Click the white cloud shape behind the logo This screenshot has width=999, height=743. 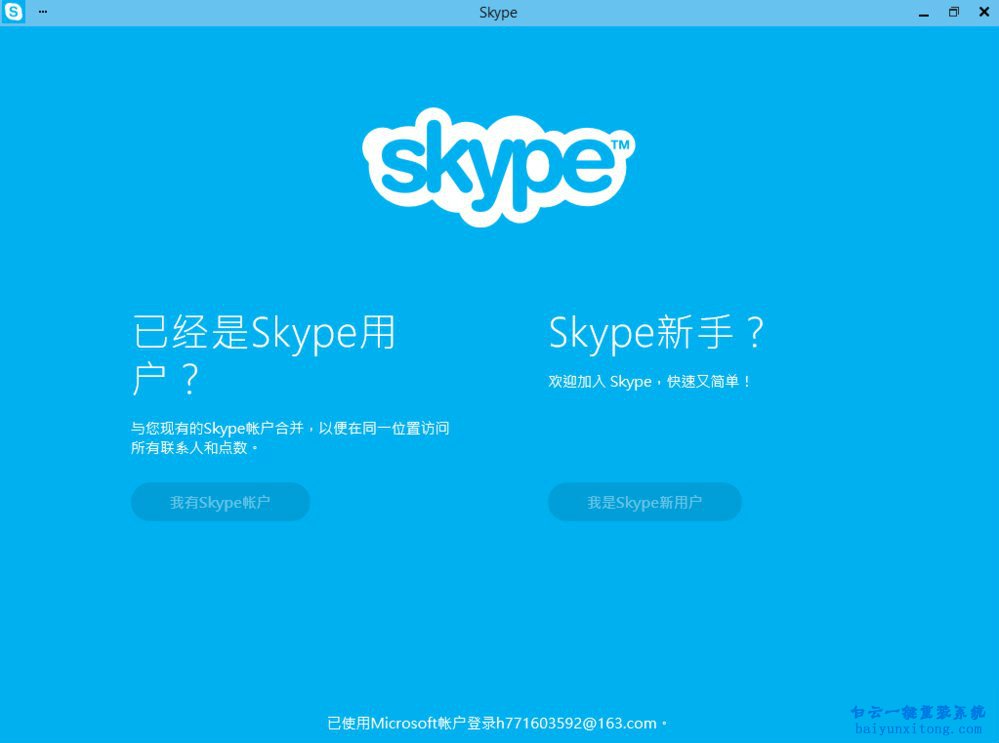coord(498,168)
